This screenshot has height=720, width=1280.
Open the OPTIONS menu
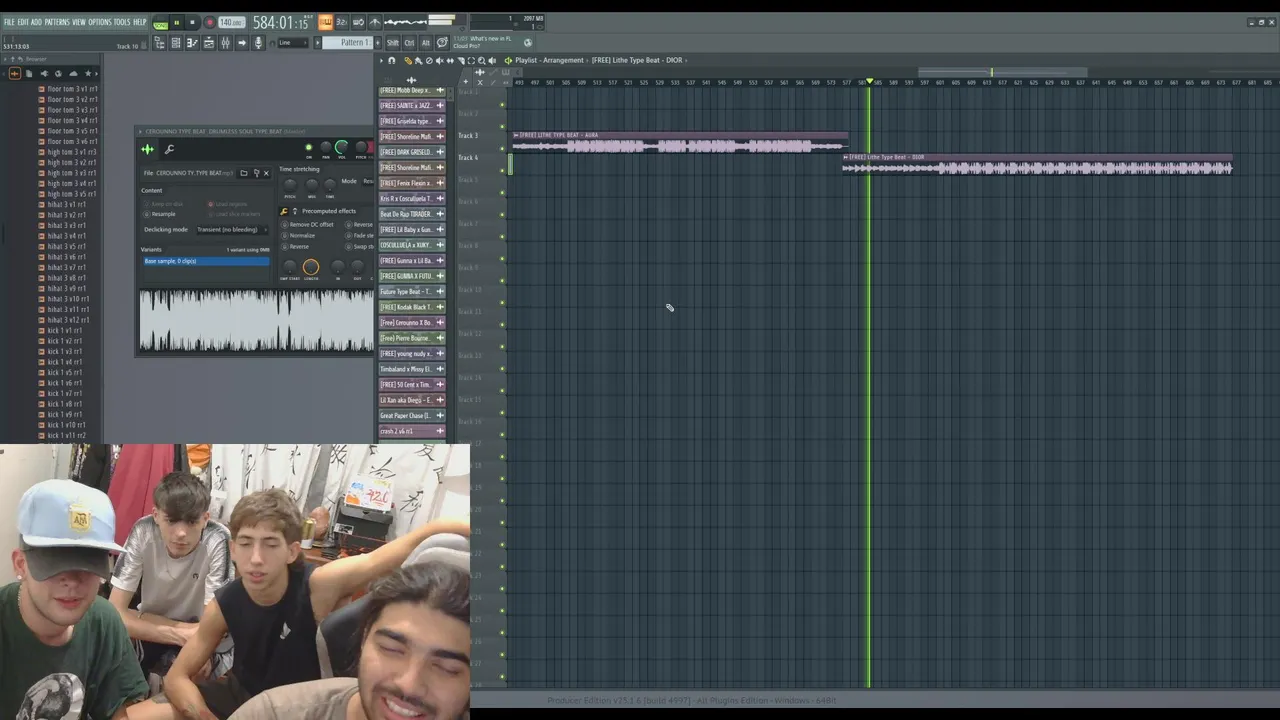[x=100, y=22]
